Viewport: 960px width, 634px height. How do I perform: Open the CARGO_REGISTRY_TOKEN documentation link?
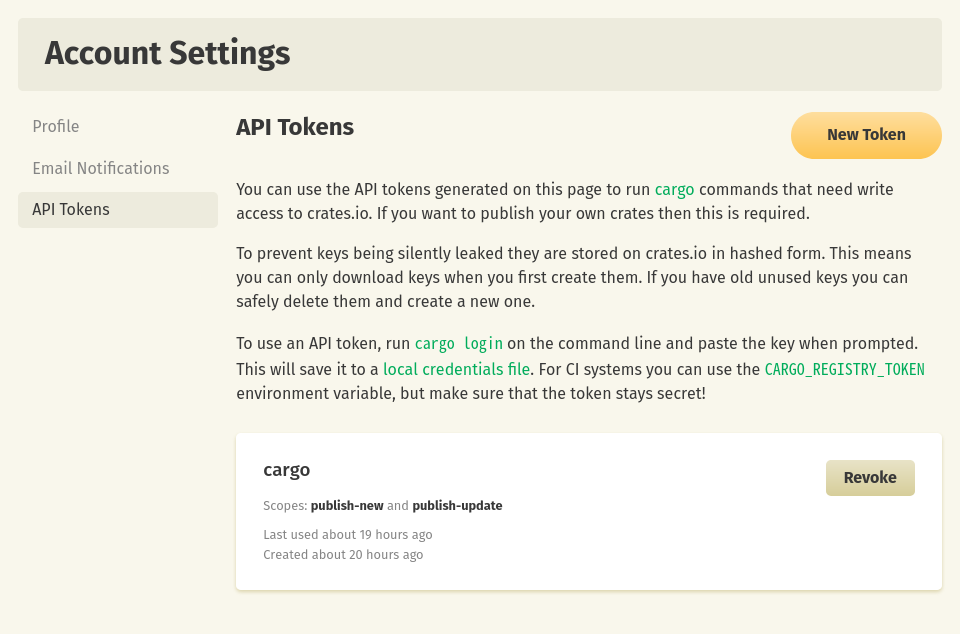844,369
